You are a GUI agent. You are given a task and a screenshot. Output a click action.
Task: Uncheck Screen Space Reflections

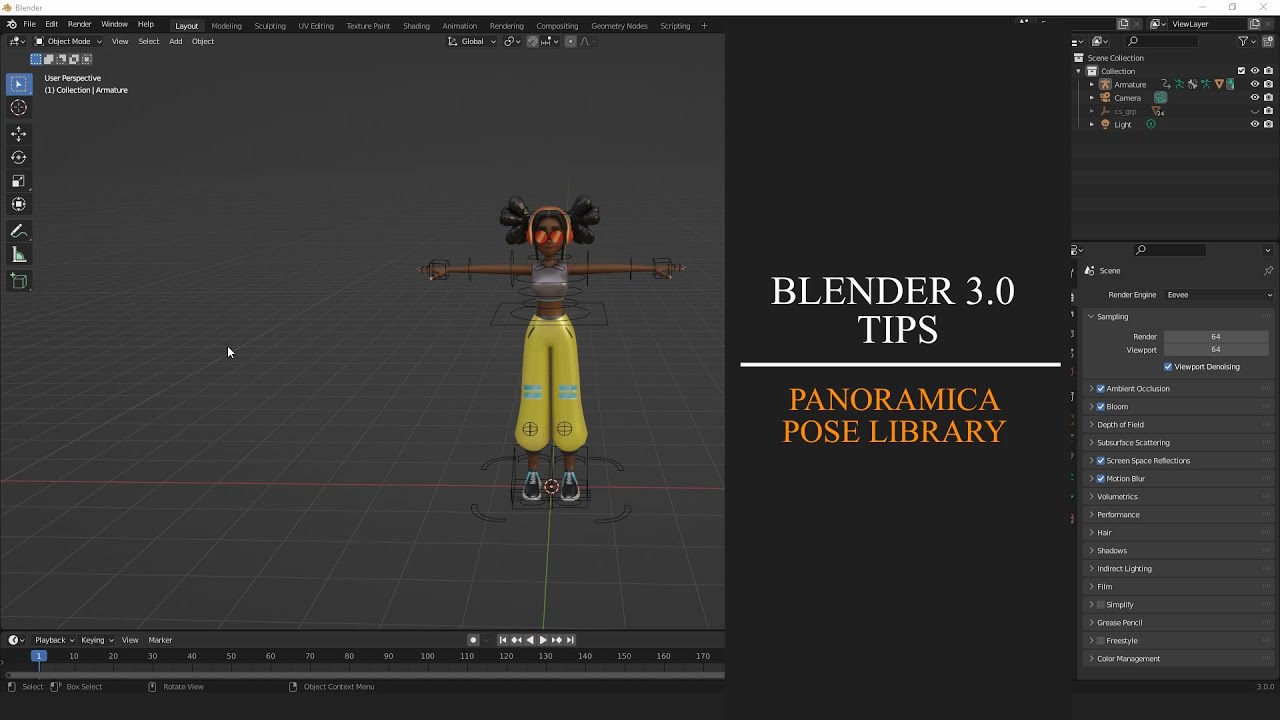click(1101, 461)
